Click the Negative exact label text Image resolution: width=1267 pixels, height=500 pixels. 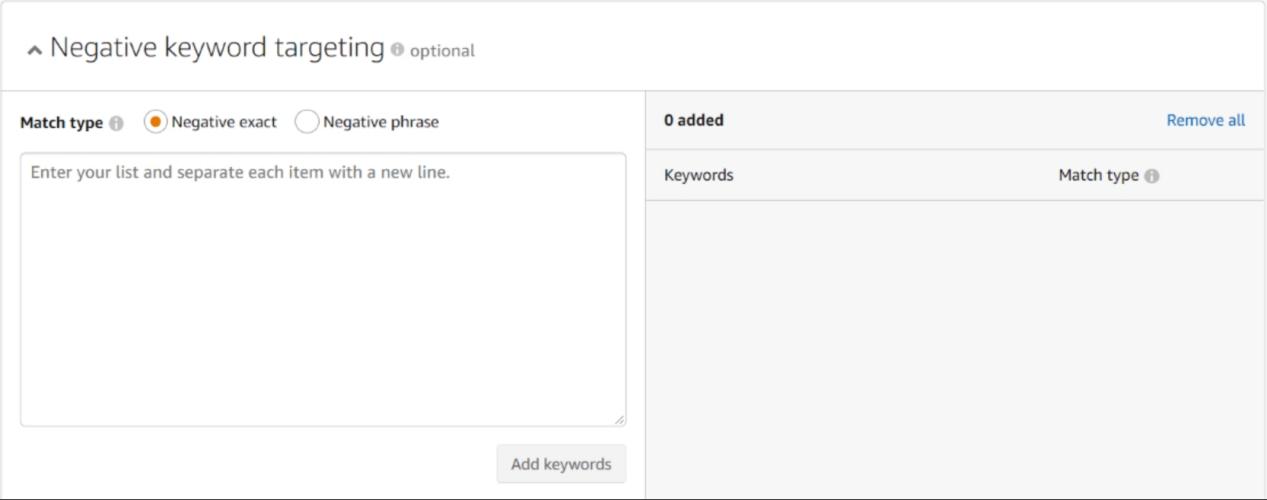(224, 122)
